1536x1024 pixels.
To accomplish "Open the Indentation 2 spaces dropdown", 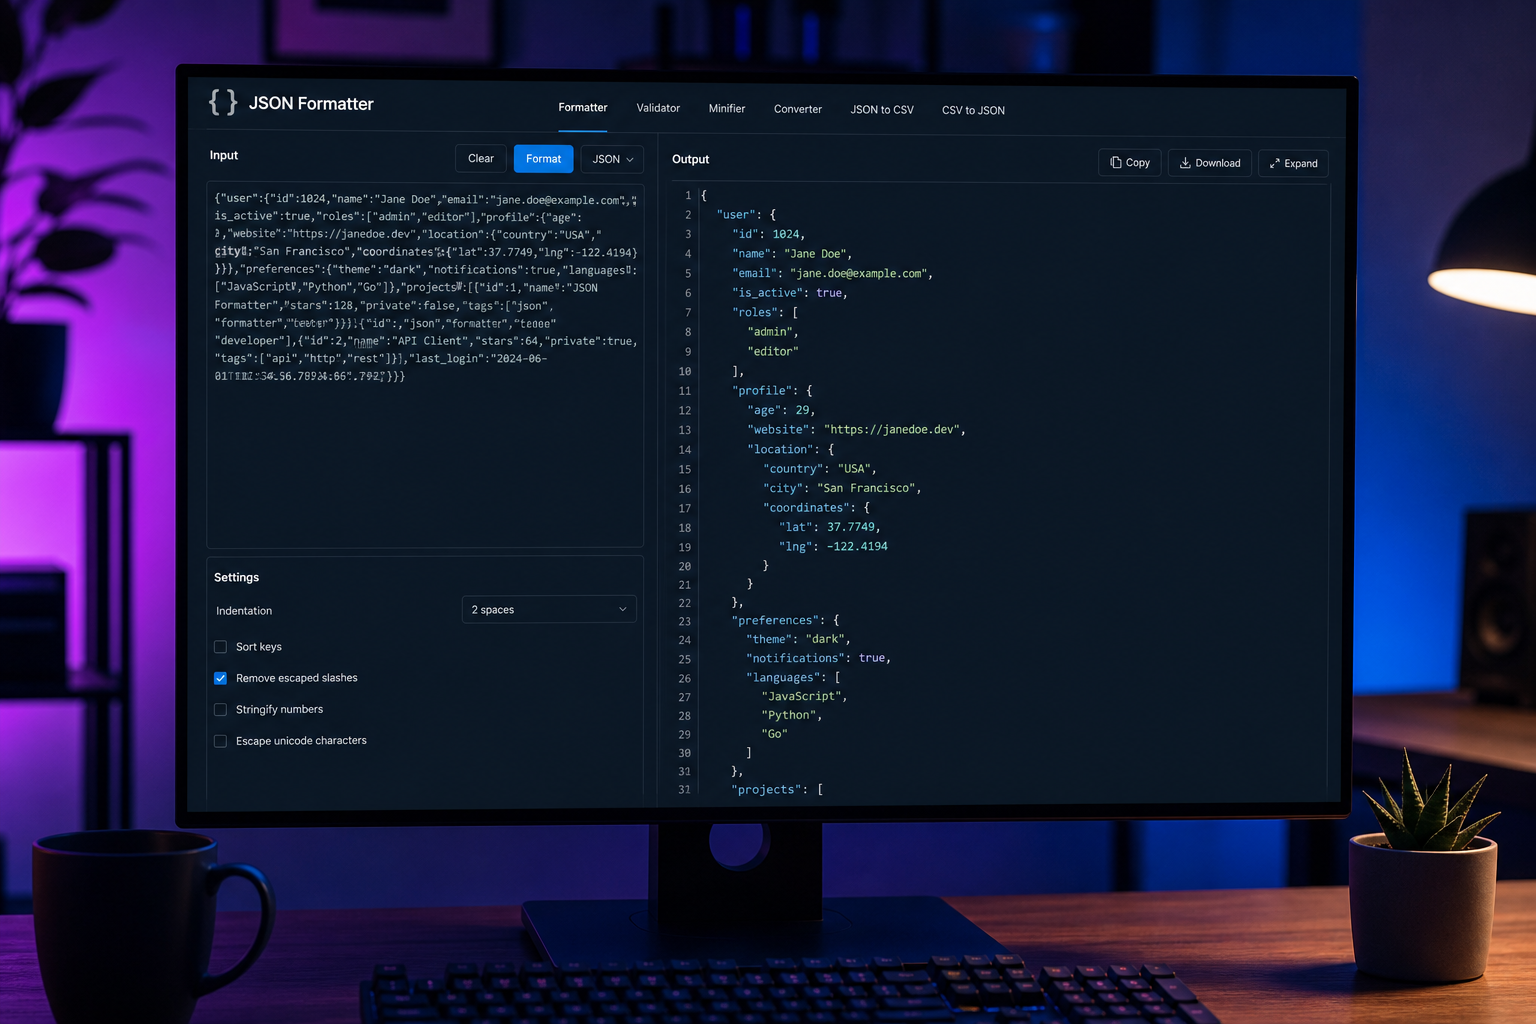I will coord(549,609).
